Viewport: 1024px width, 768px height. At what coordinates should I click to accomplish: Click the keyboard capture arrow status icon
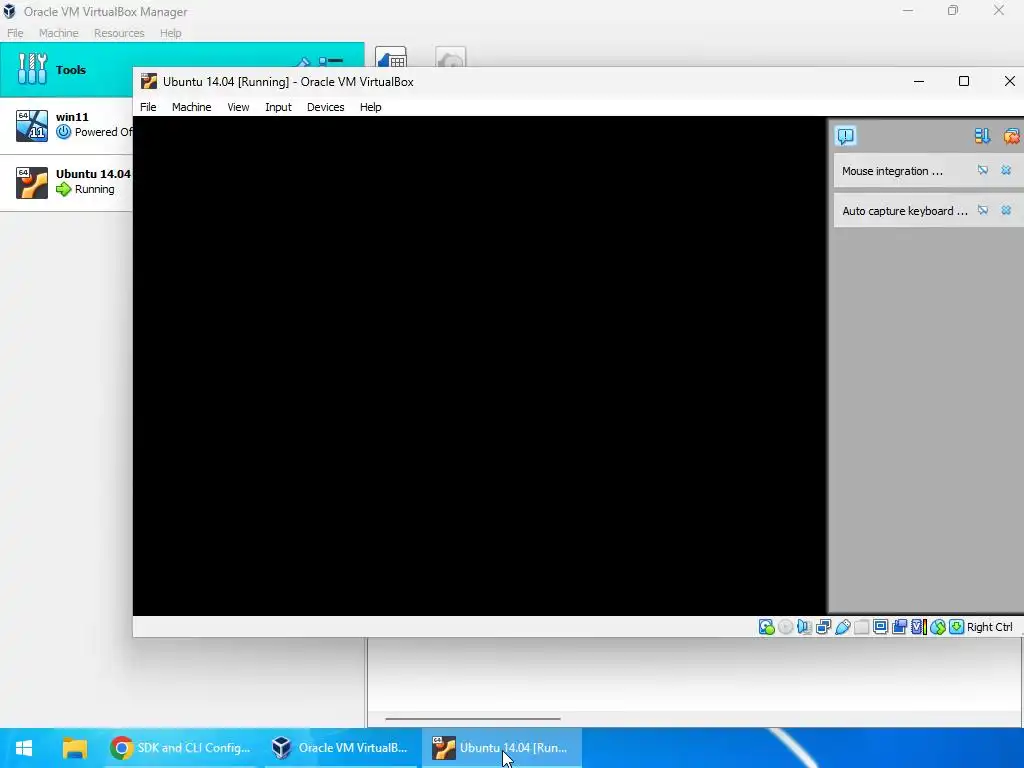pyautogui.click(x=957, y=627)
